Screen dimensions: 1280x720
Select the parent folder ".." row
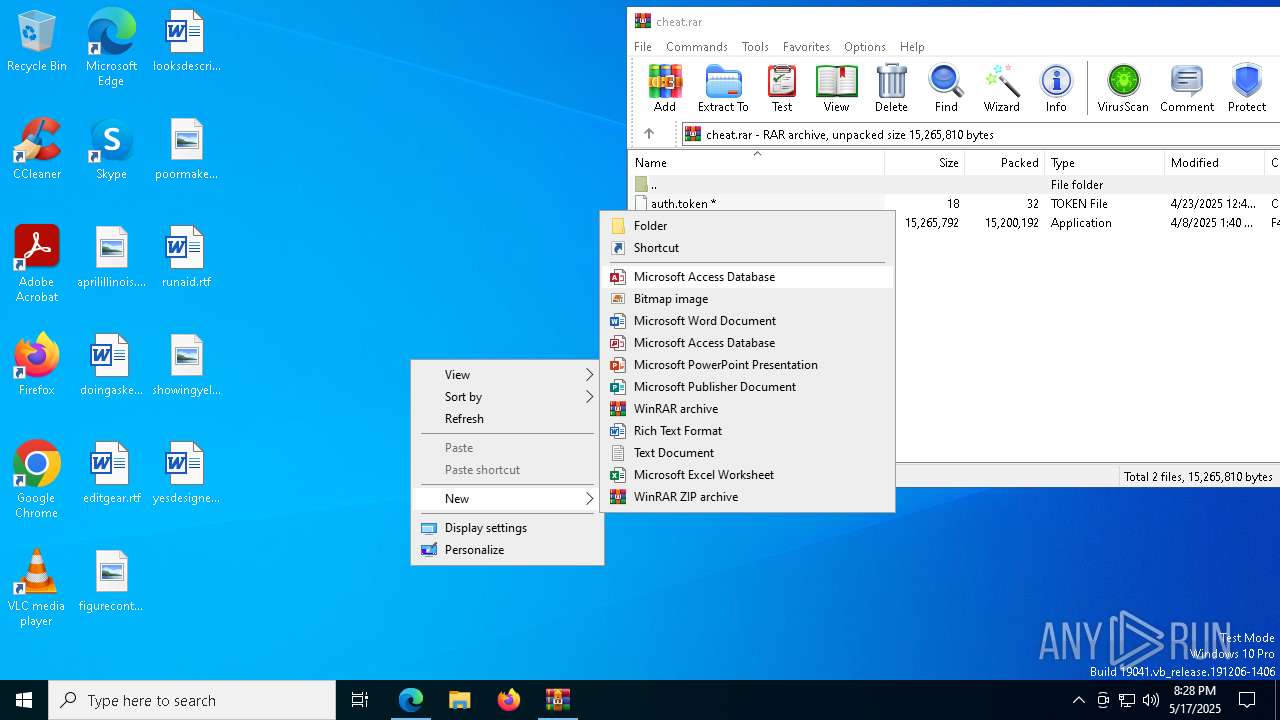955,185
